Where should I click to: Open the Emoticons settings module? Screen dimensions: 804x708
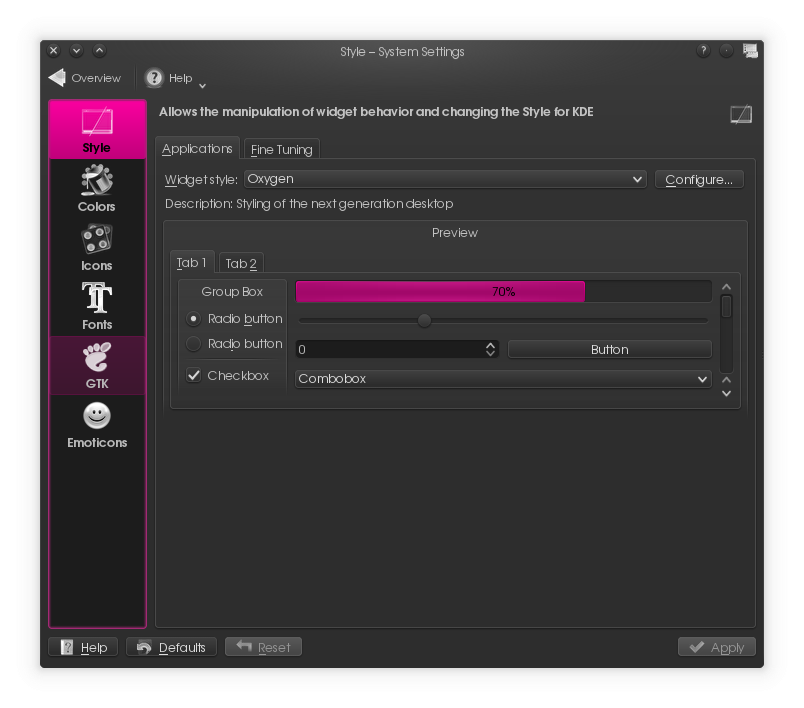(97, 425)
